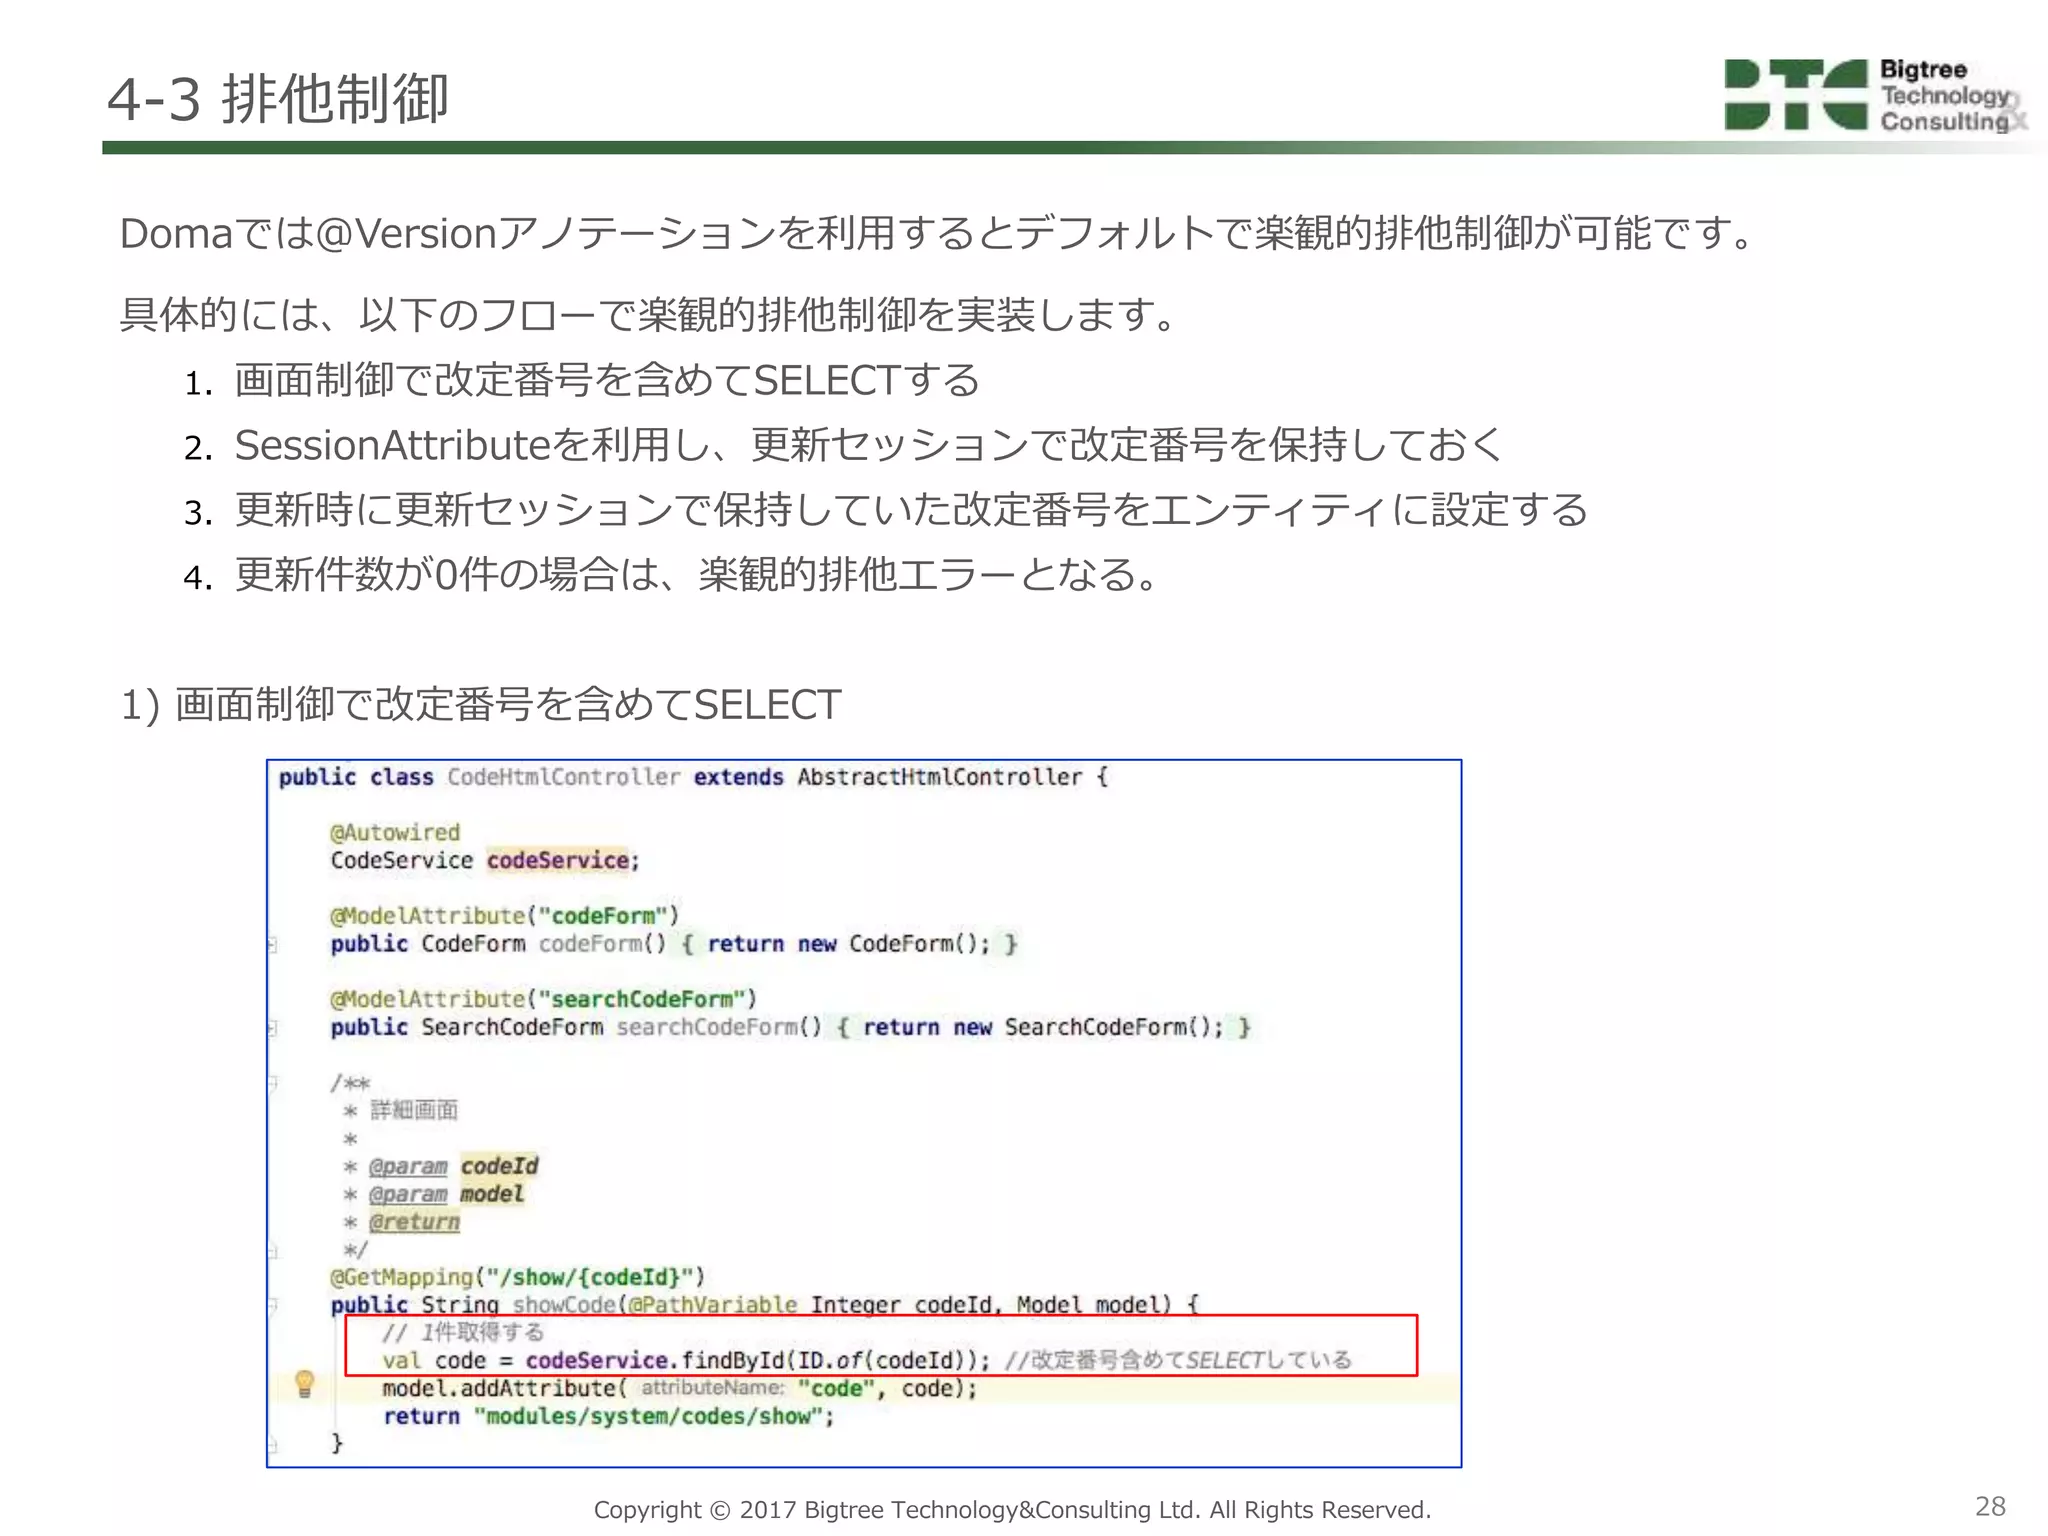This screenshot has height=1536, width=2048.
Task: Click the AbstractHtmlController class name
Action: coord(940,777)
